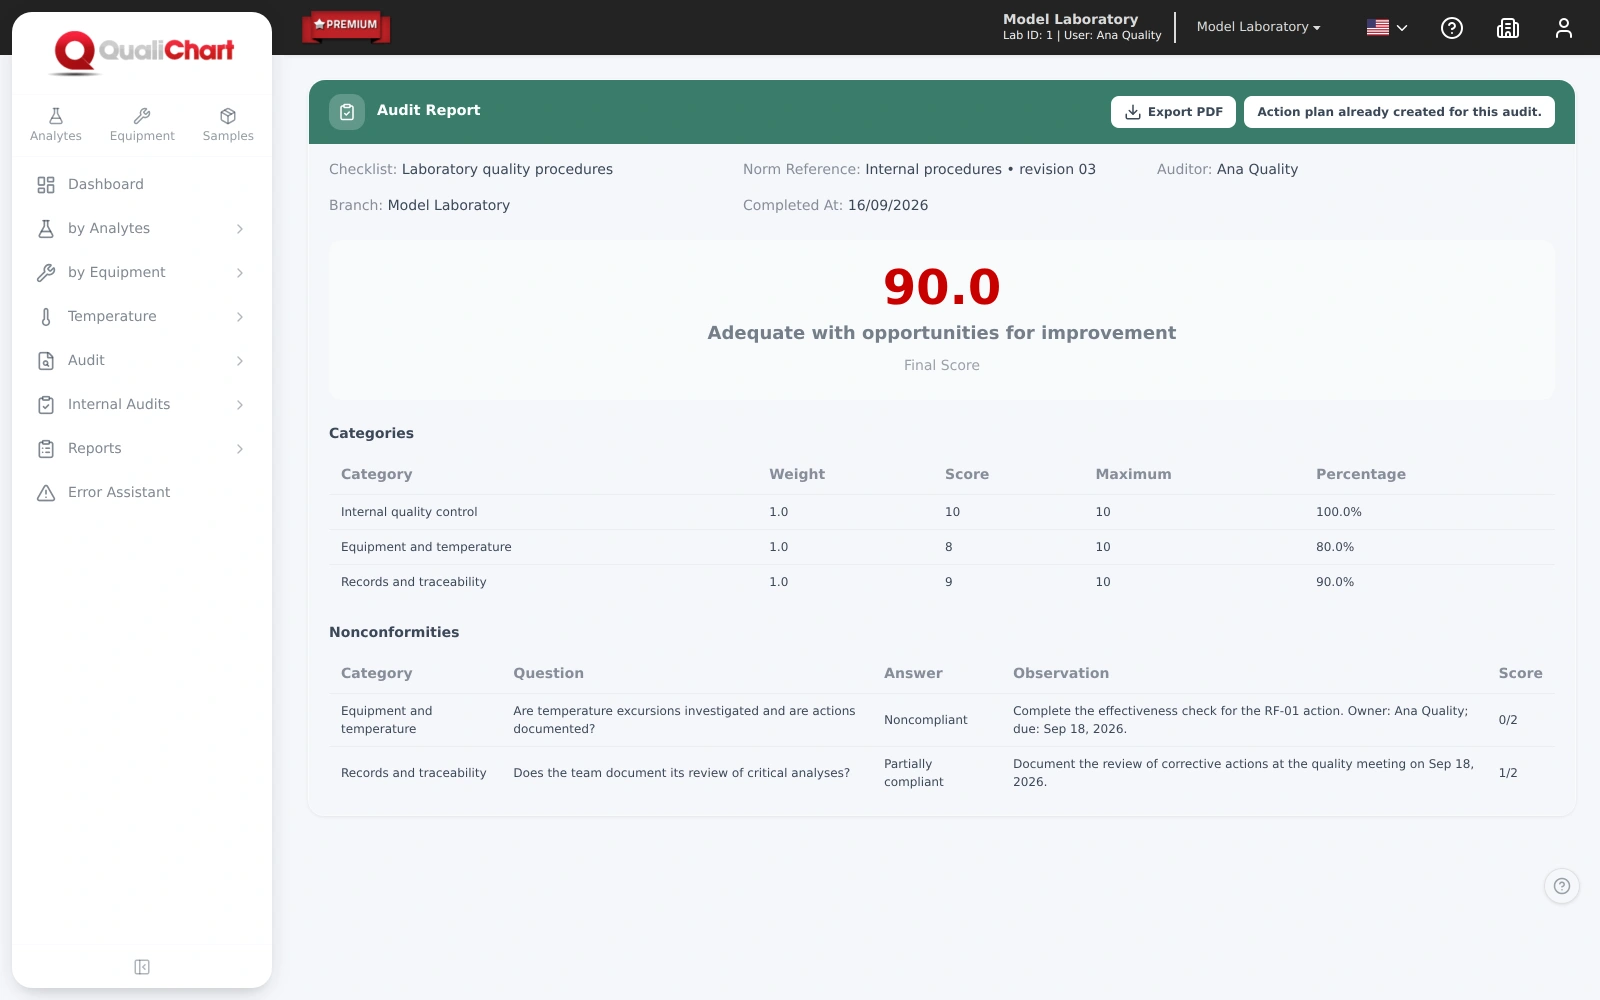Click the temperature excursions question text
1600x1000 pixels.
coord(684,720)
